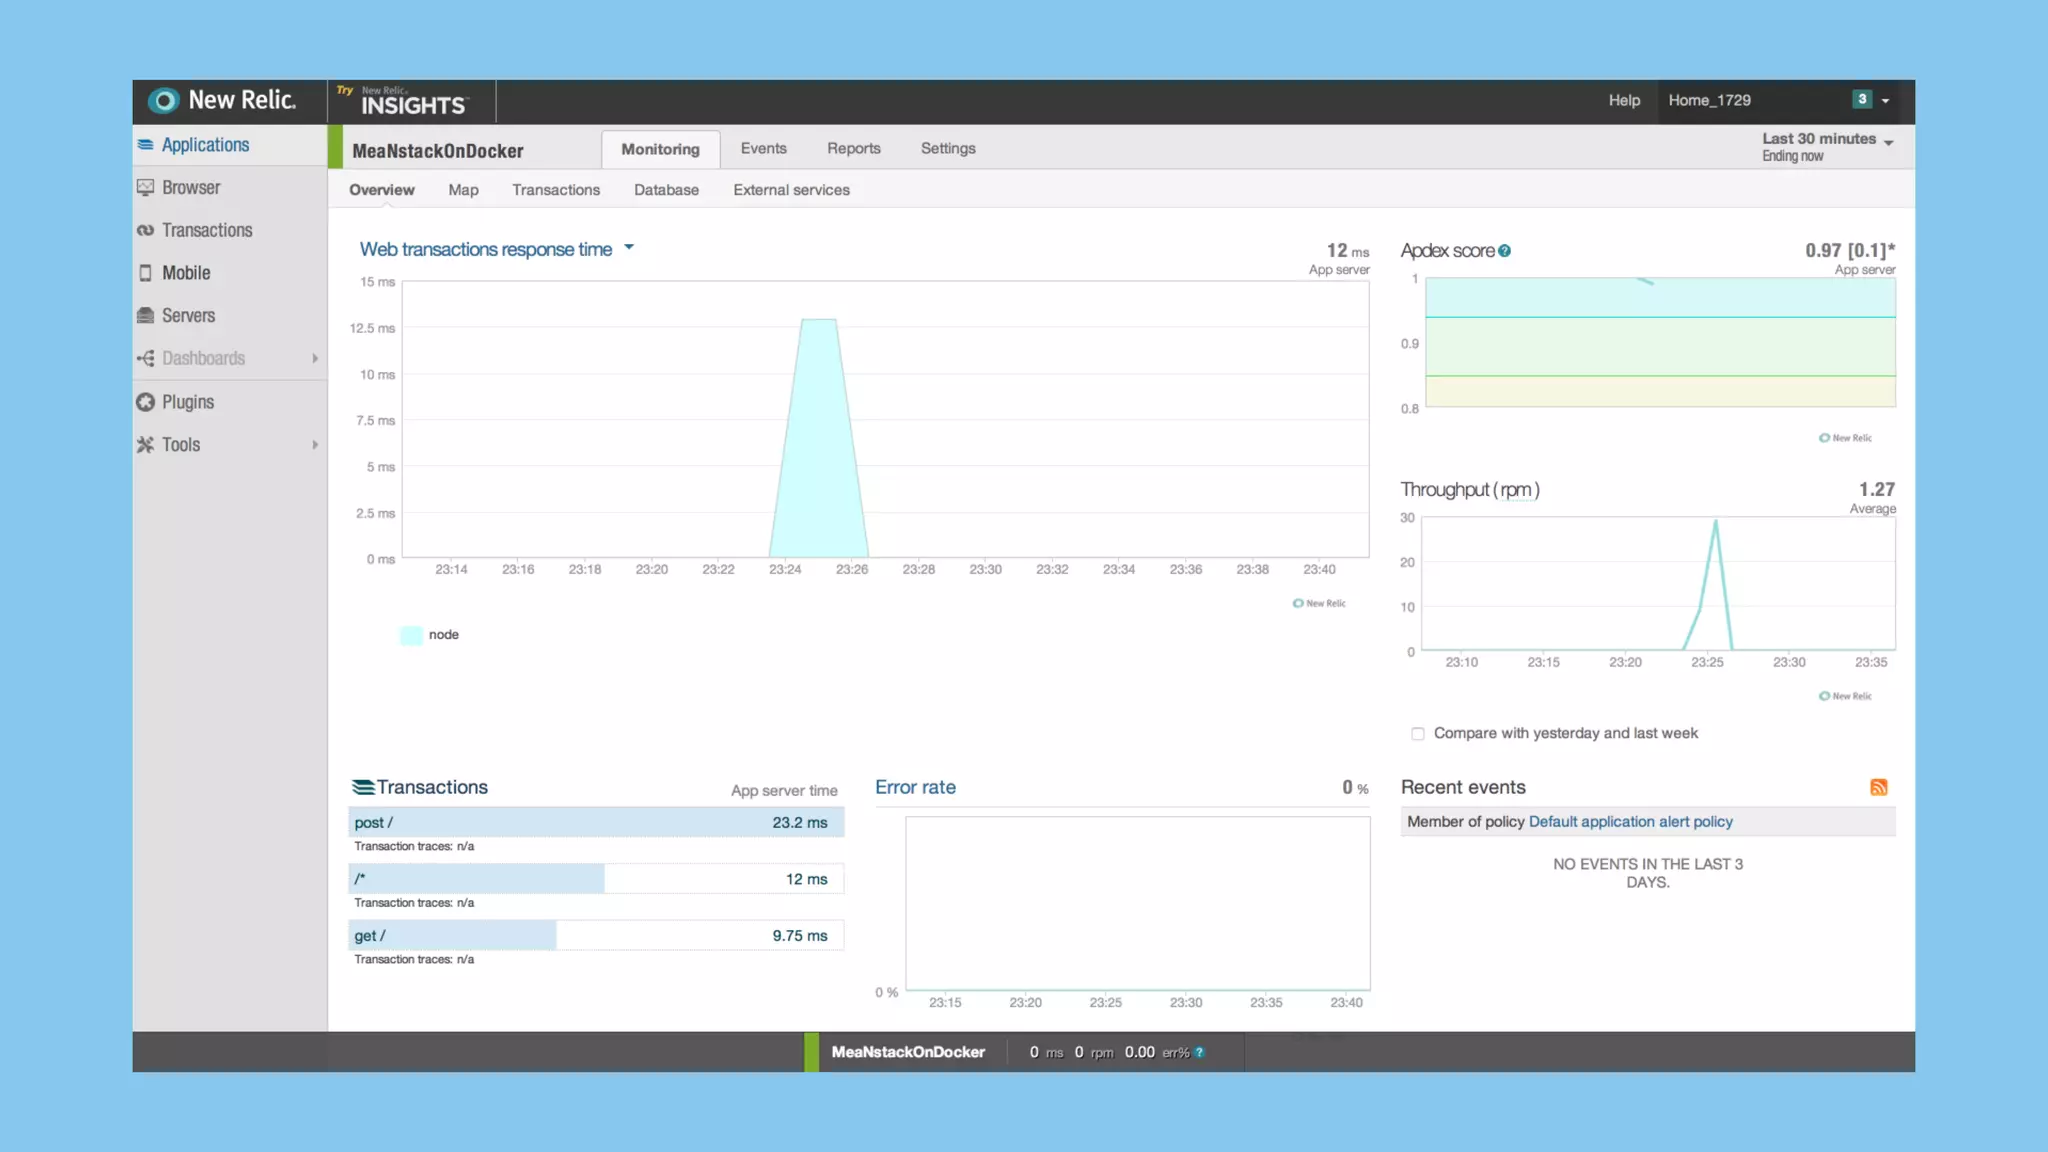The width and height of the screenshot is (2048, 1152).
Task: Open Web transactions response time dropdown
Action: point(629,248)
